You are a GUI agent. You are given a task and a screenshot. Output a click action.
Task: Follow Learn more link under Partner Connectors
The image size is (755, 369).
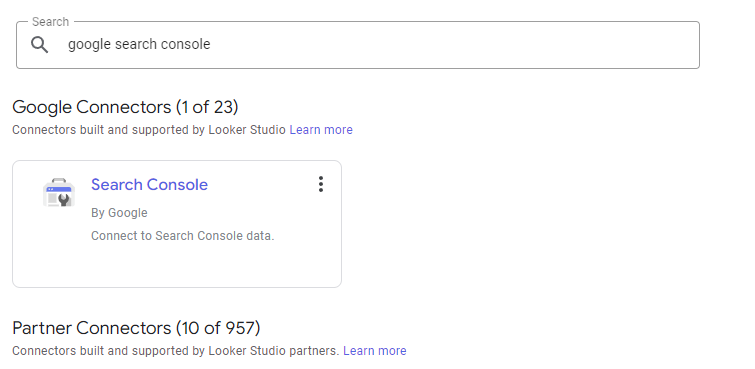pos(375,351)
